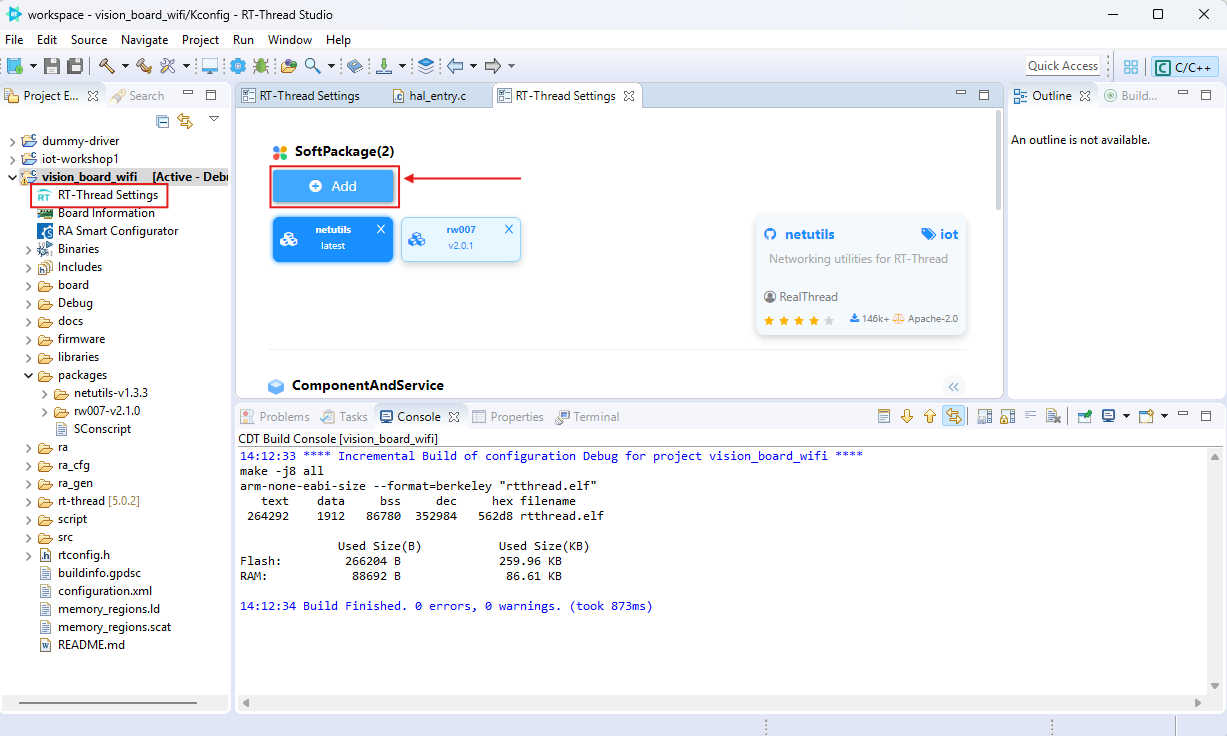
Task: Switch to the hal_entry.c editor tab
Action: click(437, 96)
